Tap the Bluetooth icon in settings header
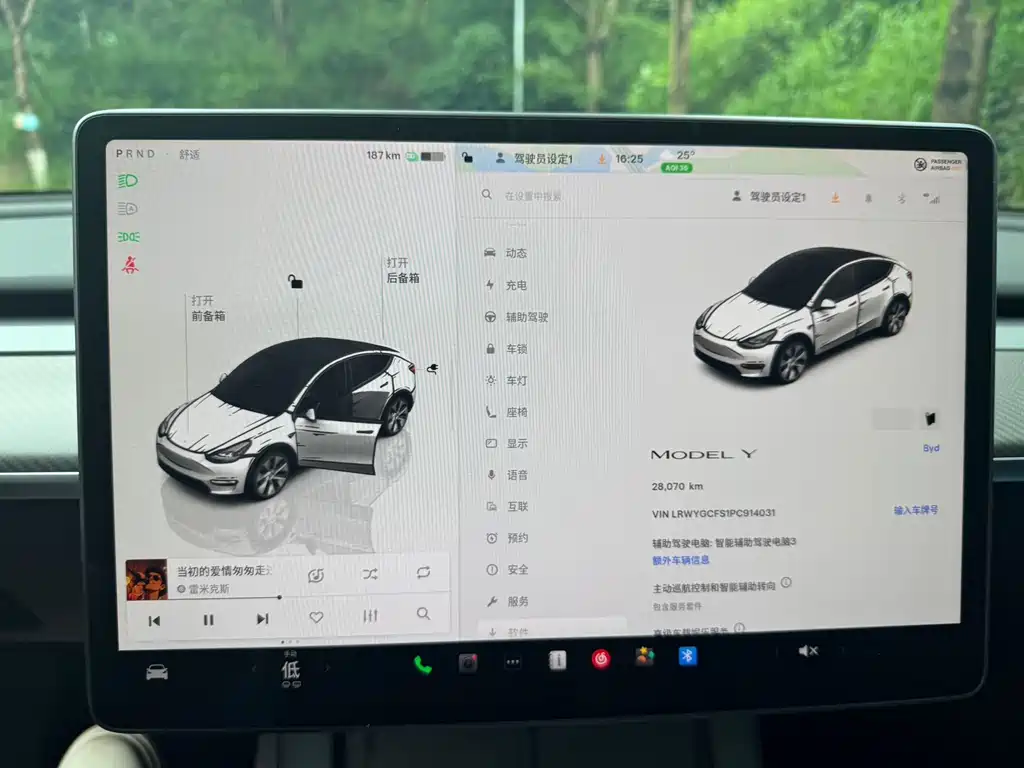This screenshot has height=768, width=1024. [x=901, y=199]
